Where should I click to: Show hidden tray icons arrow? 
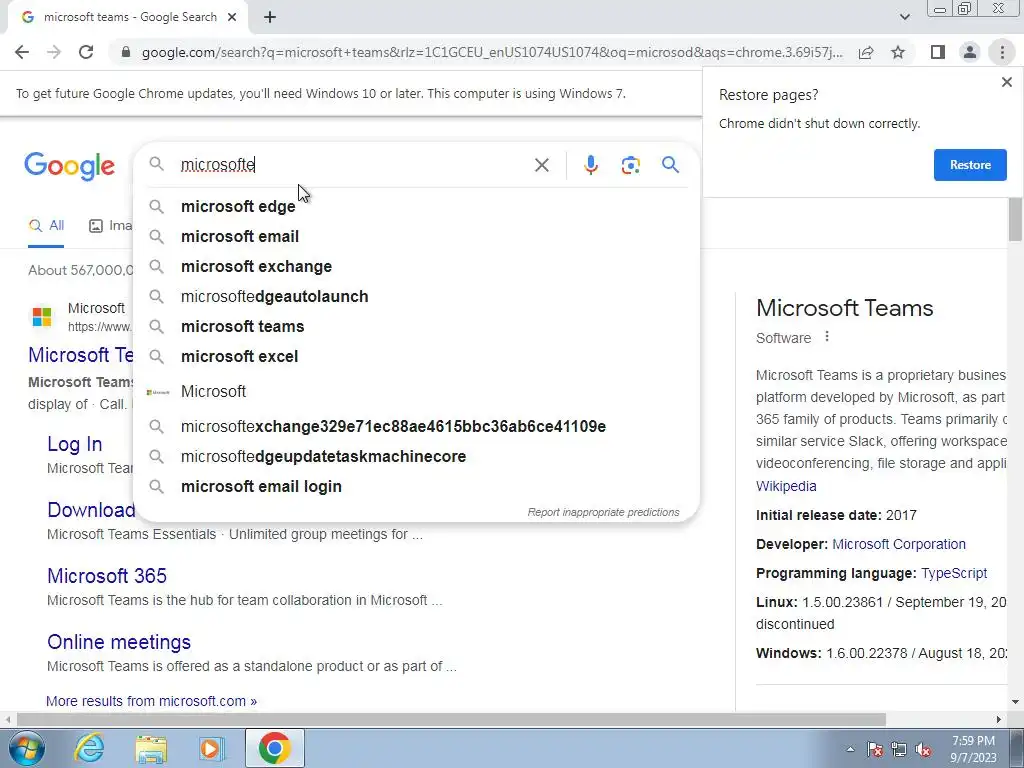point(850,749)
